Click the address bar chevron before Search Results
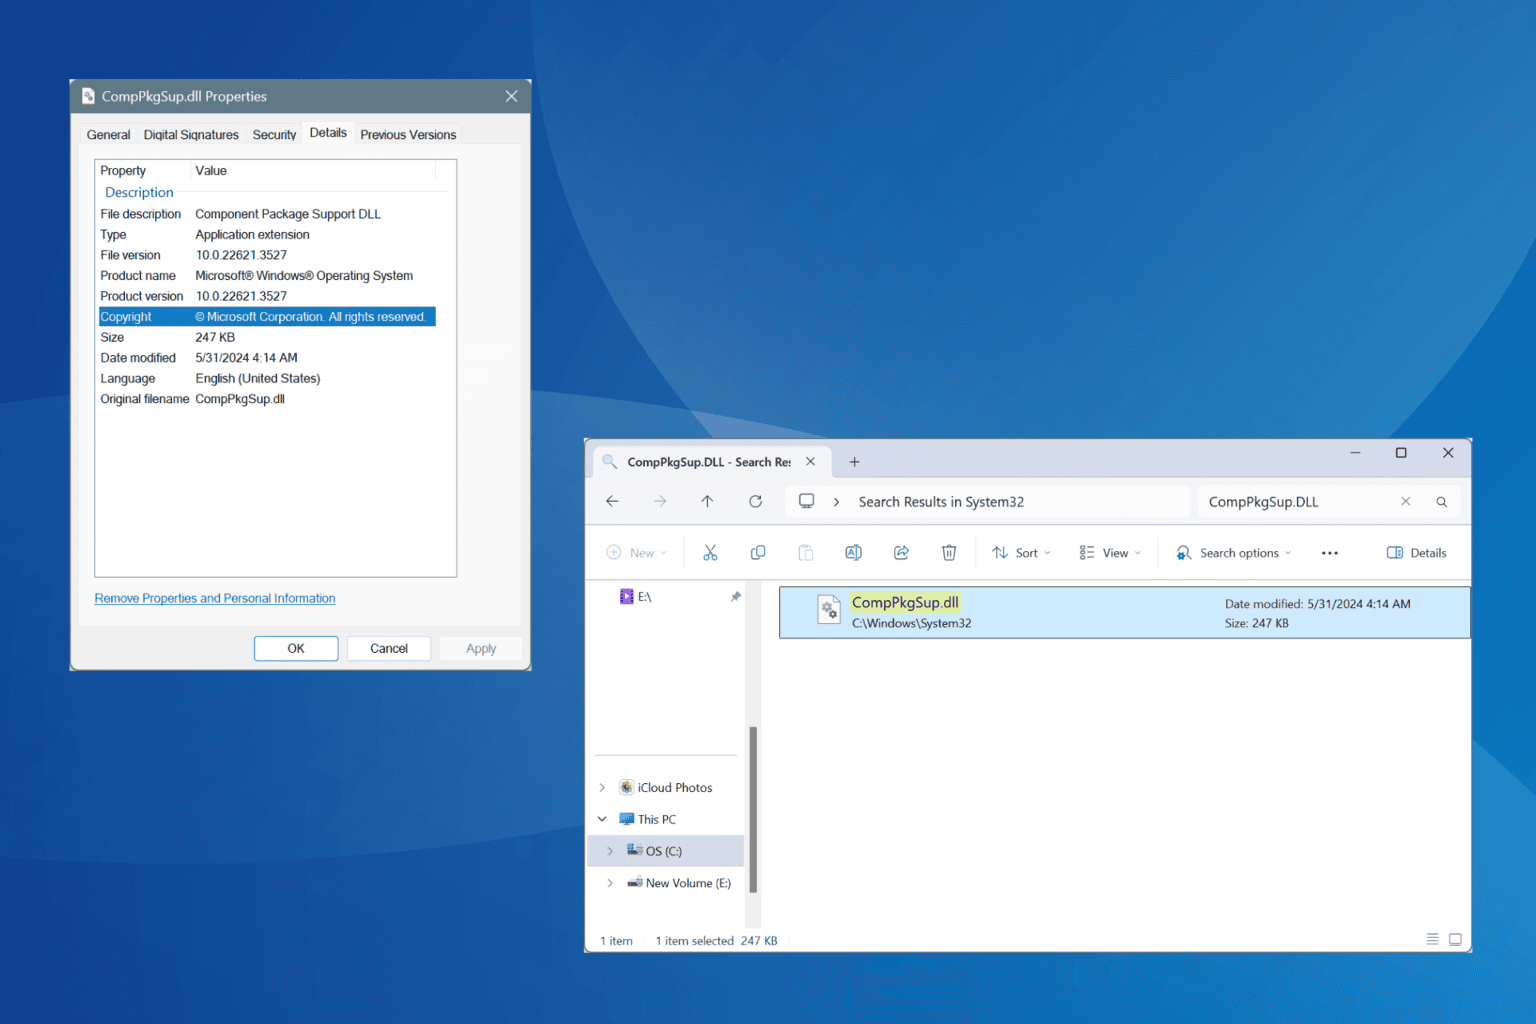1536x1024 pixels. (x=836, y=502)
